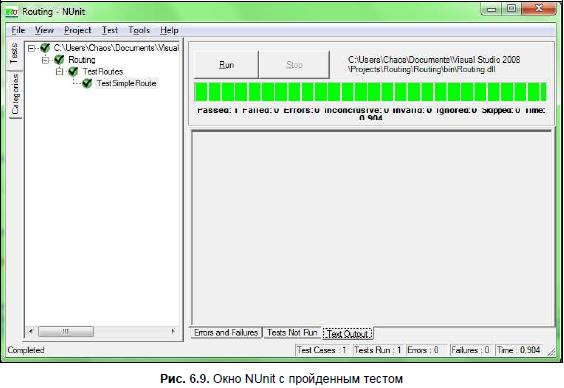The height and width of the screenshot is (388, 564).
Task: Switch to Errors and Failures tab
Action: click(226, 333)
